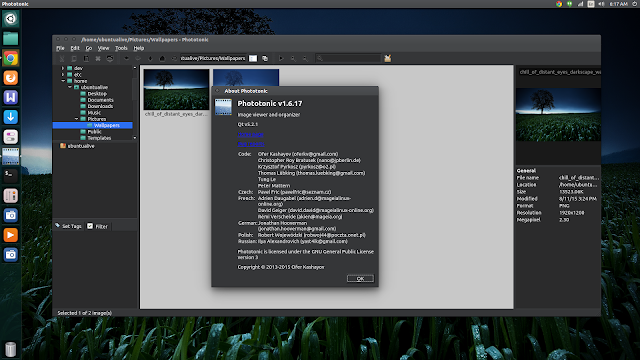Click the clock in the top panel

(x=618, y=4)
